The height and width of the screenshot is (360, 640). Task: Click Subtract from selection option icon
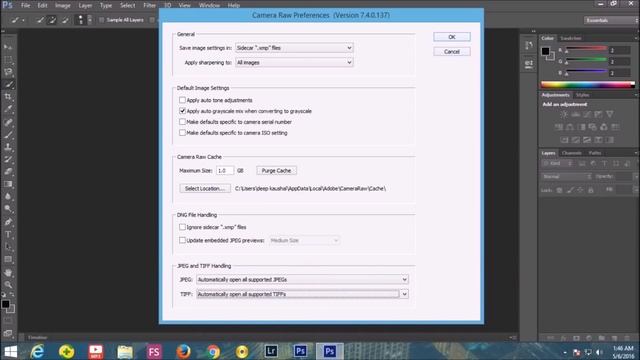click(x=65, y=20)
